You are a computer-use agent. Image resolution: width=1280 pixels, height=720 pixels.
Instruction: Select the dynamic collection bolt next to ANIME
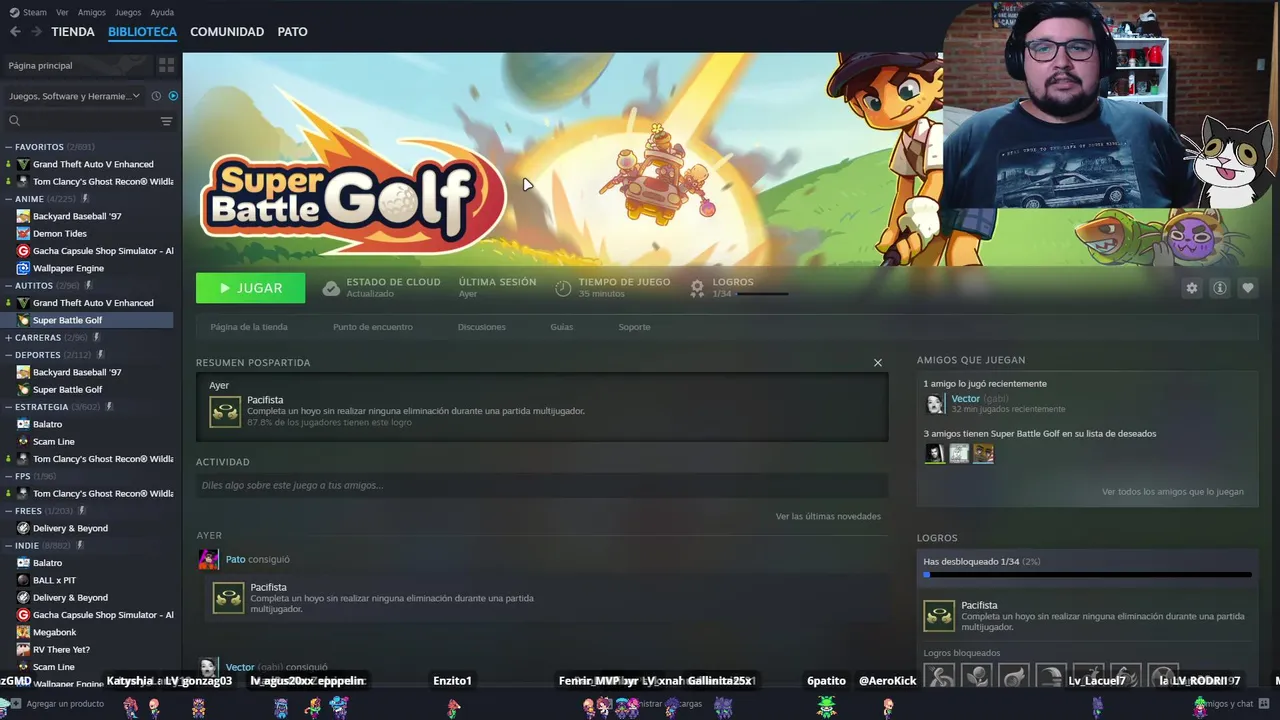(86, 199)
